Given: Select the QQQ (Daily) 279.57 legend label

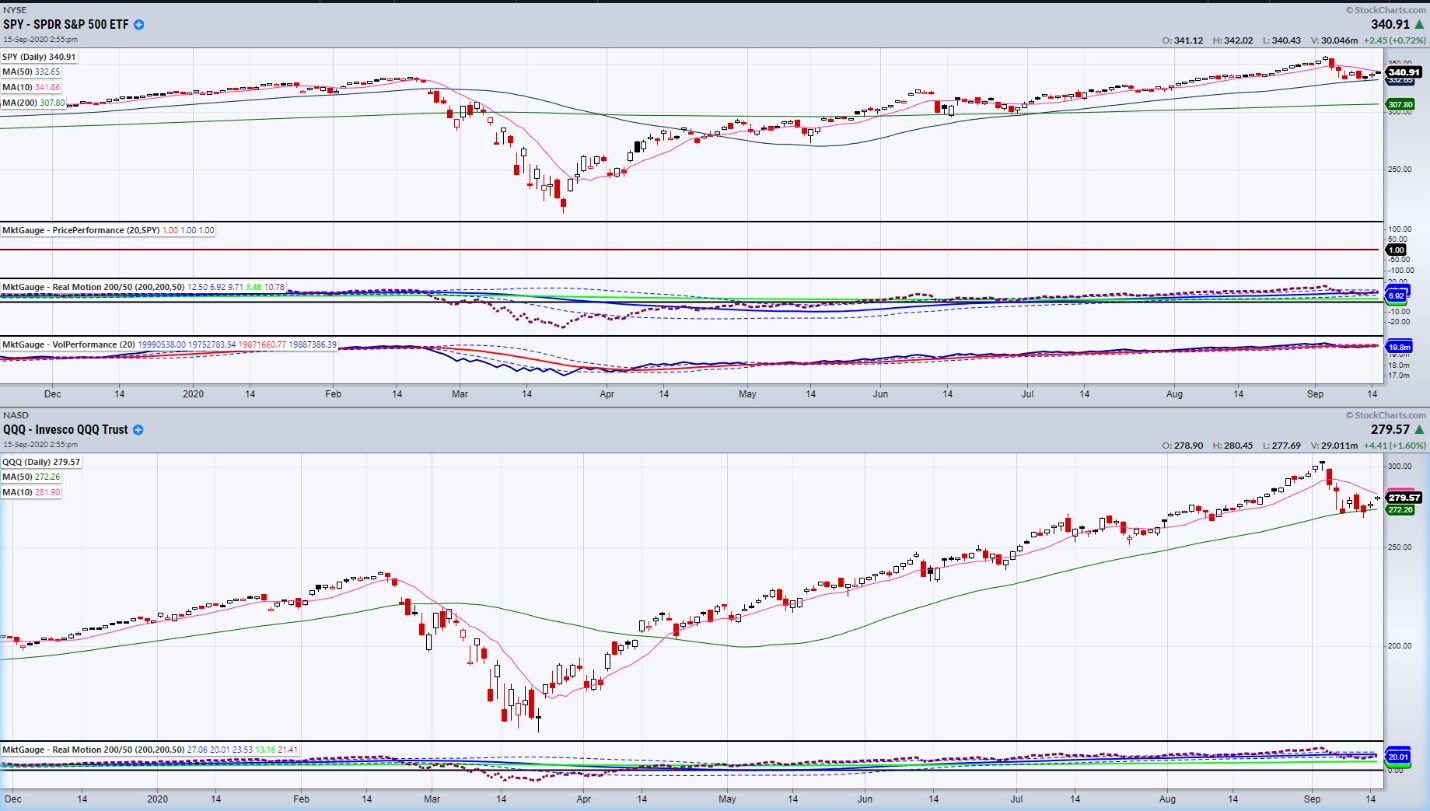Looking at the screenshot, I should [x=41, y=462].
